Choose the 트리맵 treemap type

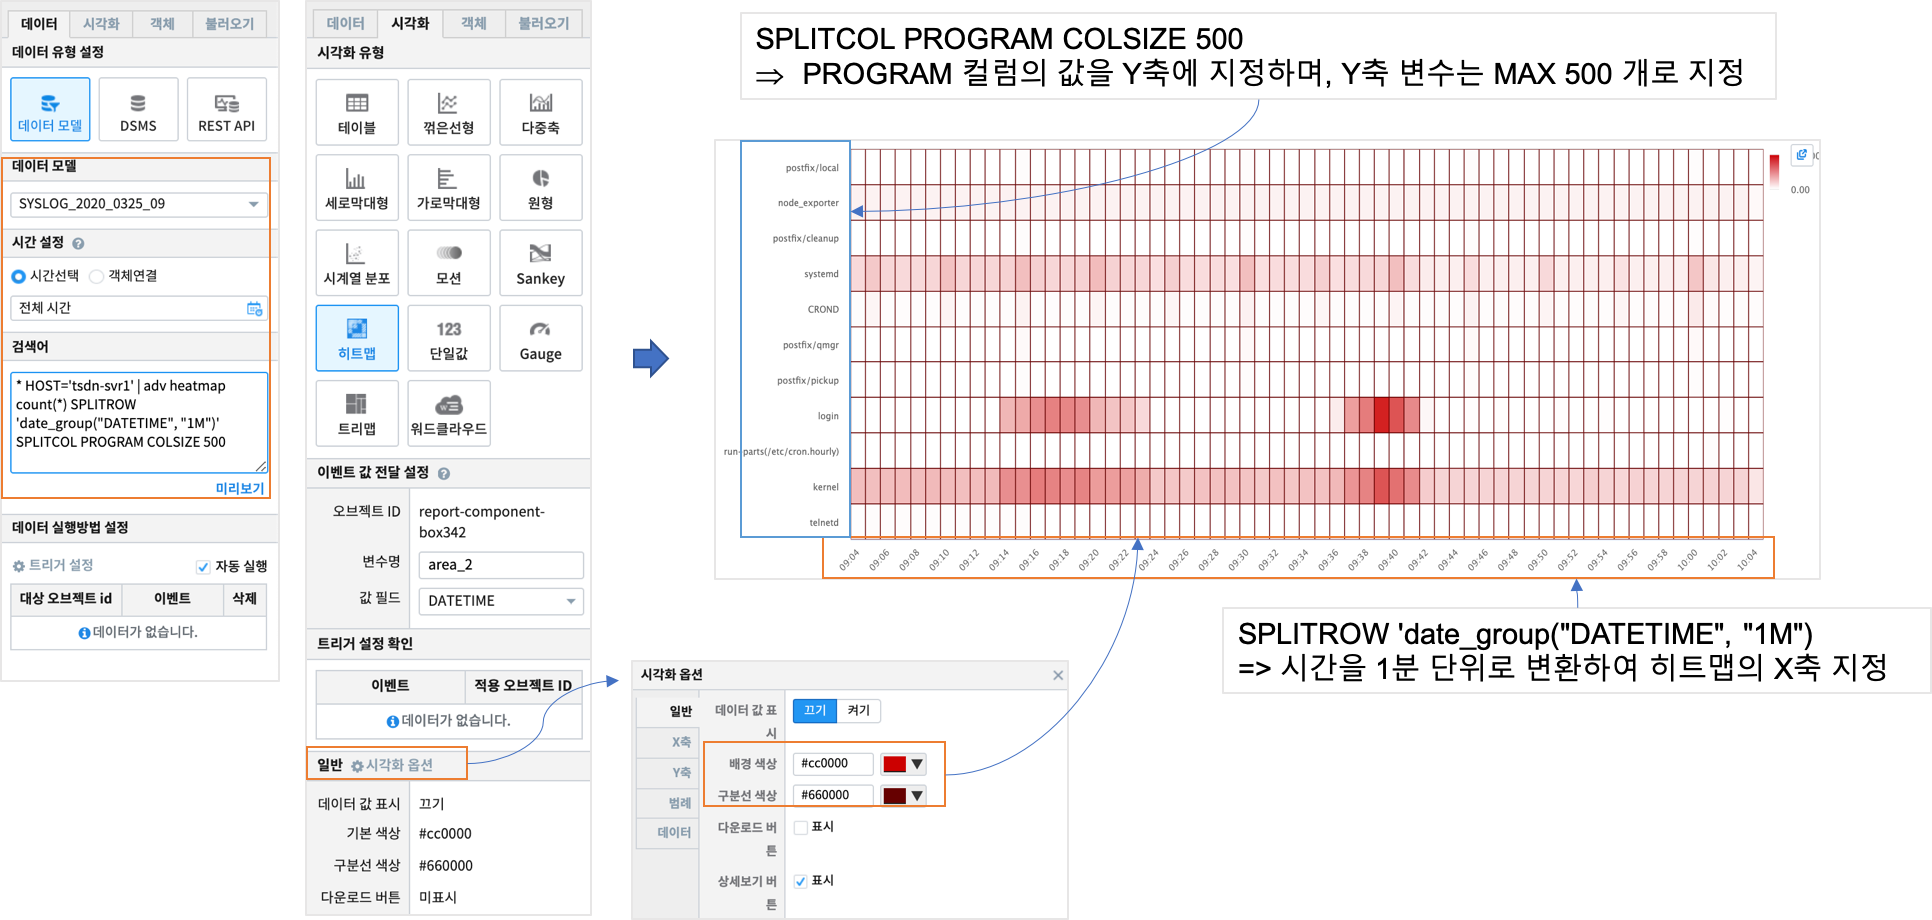click(x=357, y=413)
